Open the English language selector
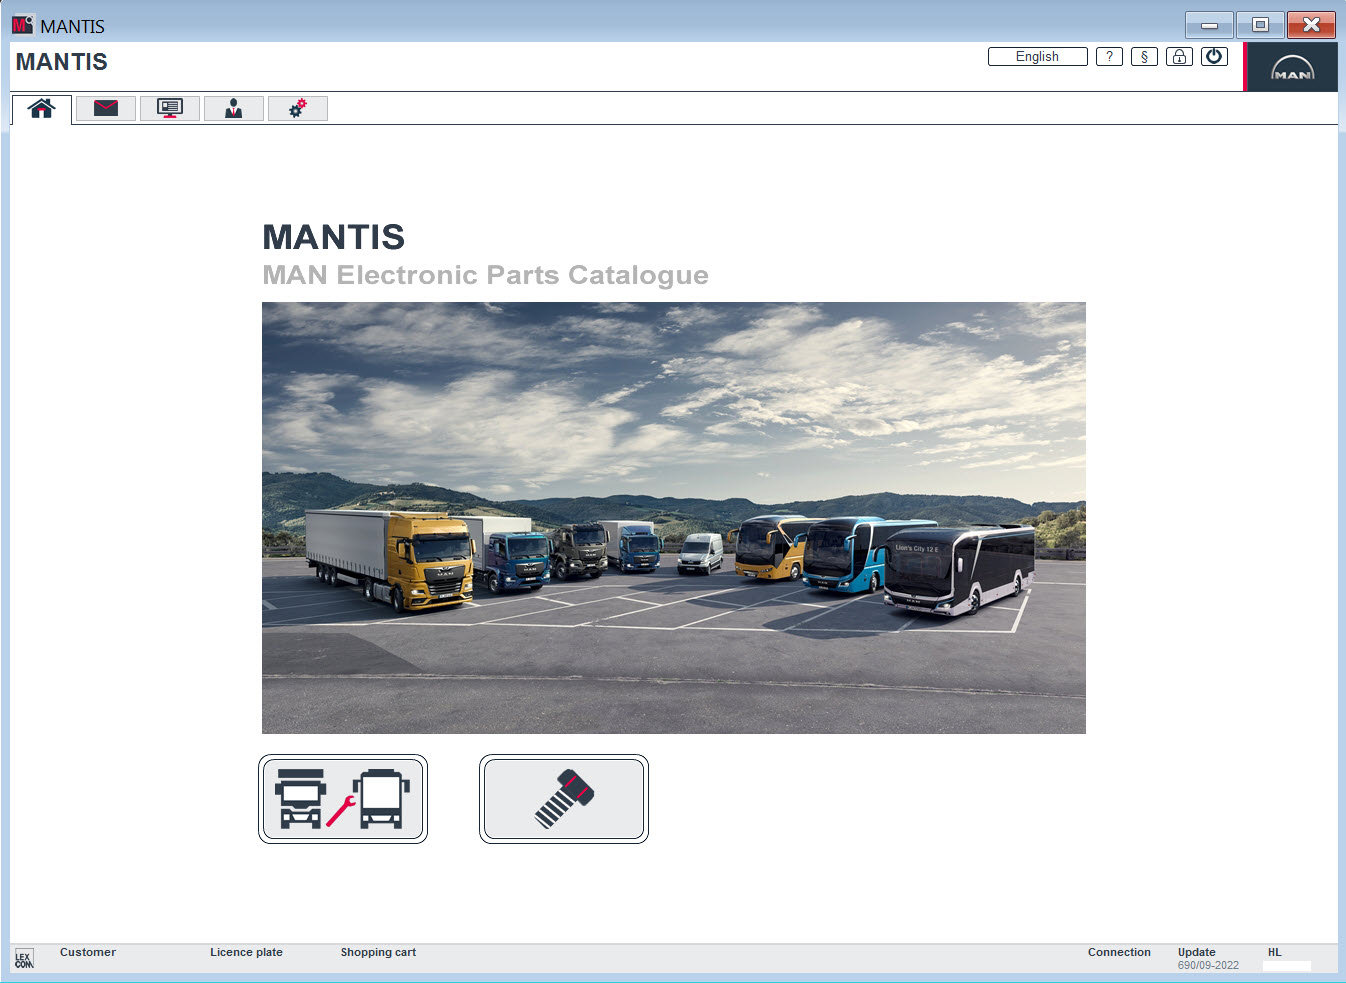1346x983 pixels. (1037, 57)
